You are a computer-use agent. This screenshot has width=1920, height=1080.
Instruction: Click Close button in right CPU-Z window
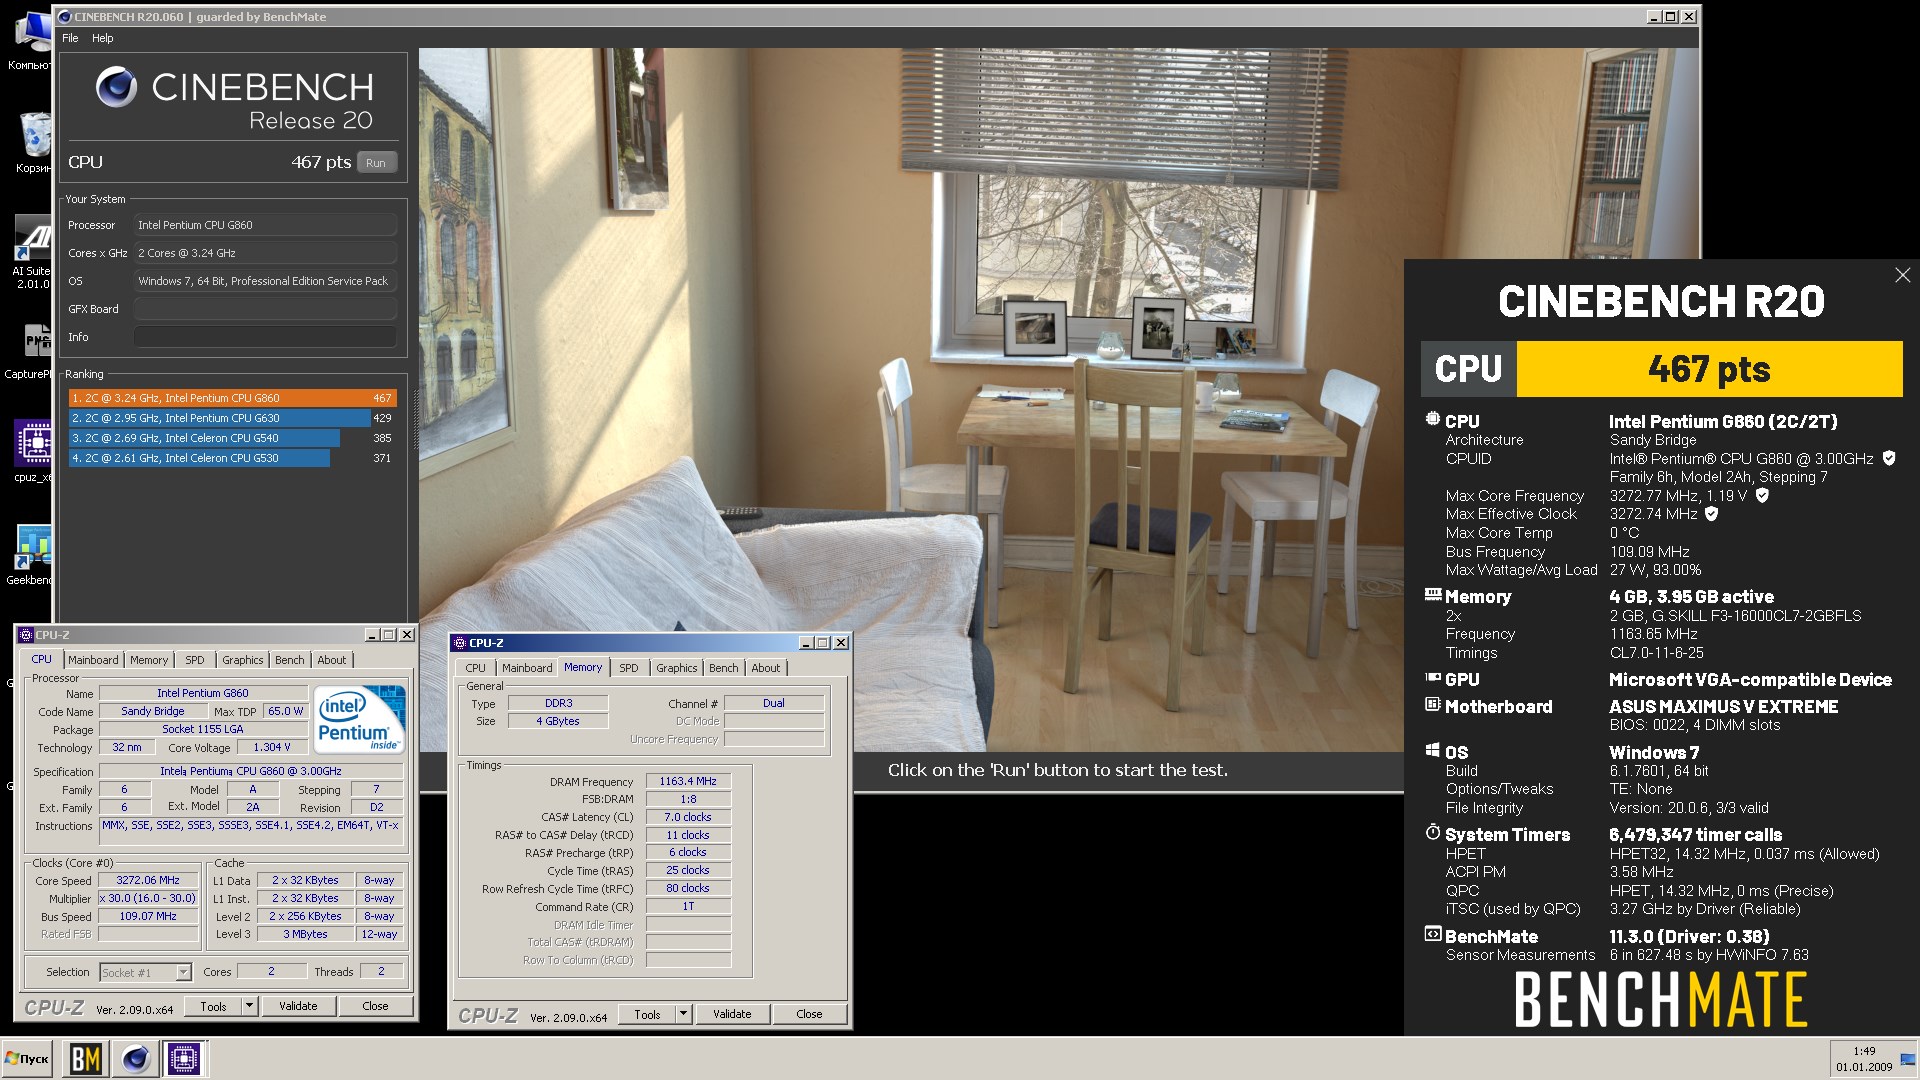[810, 1014]
